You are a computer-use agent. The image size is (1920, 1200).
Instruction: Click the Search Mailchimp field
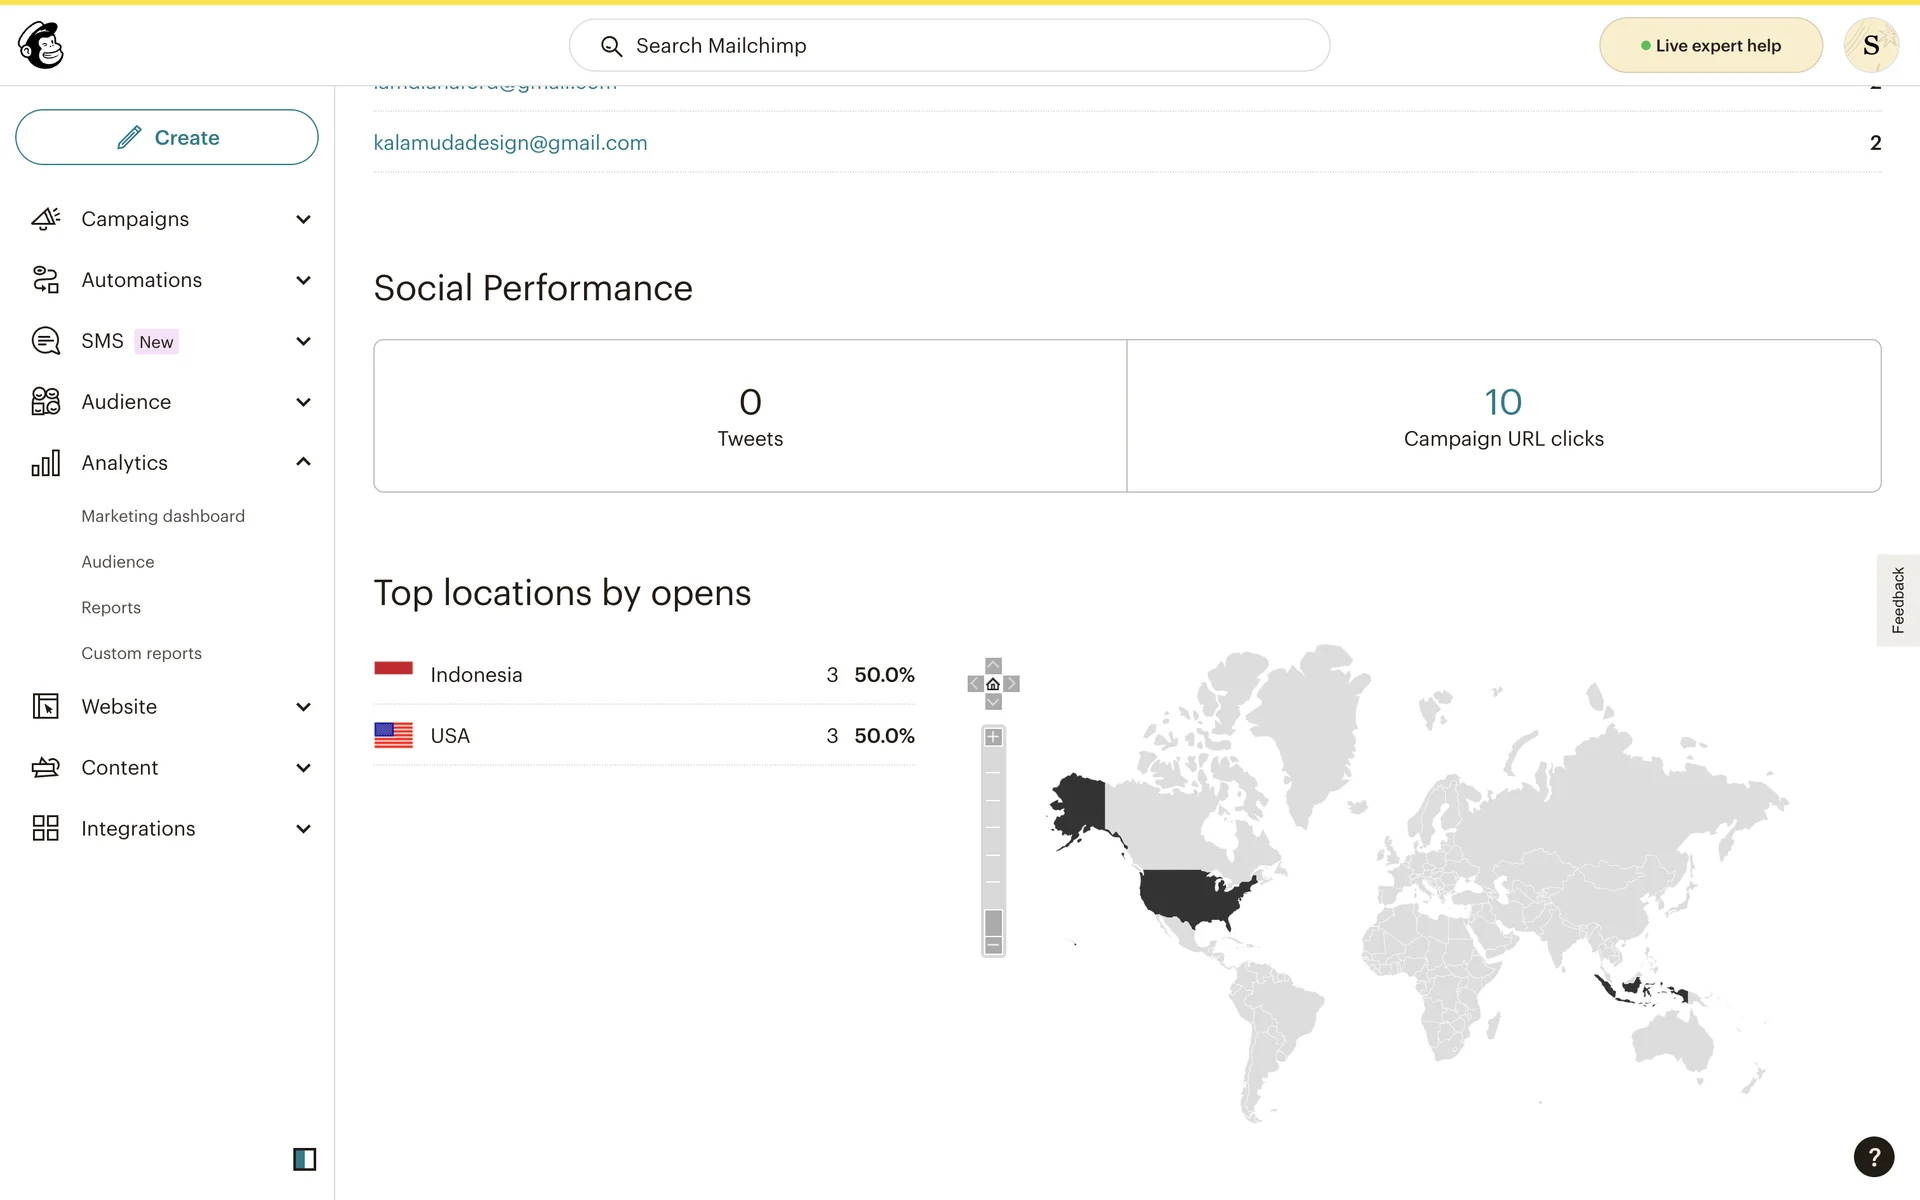pos(950,45)
